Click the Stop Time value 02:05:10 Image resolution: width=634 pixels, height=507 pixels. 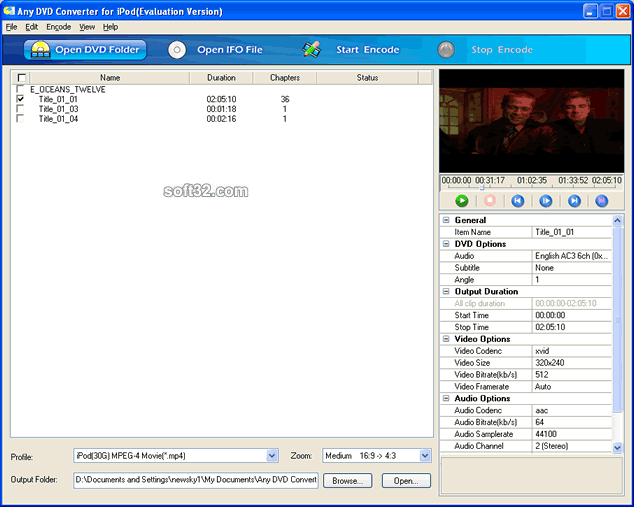[572, 327]
